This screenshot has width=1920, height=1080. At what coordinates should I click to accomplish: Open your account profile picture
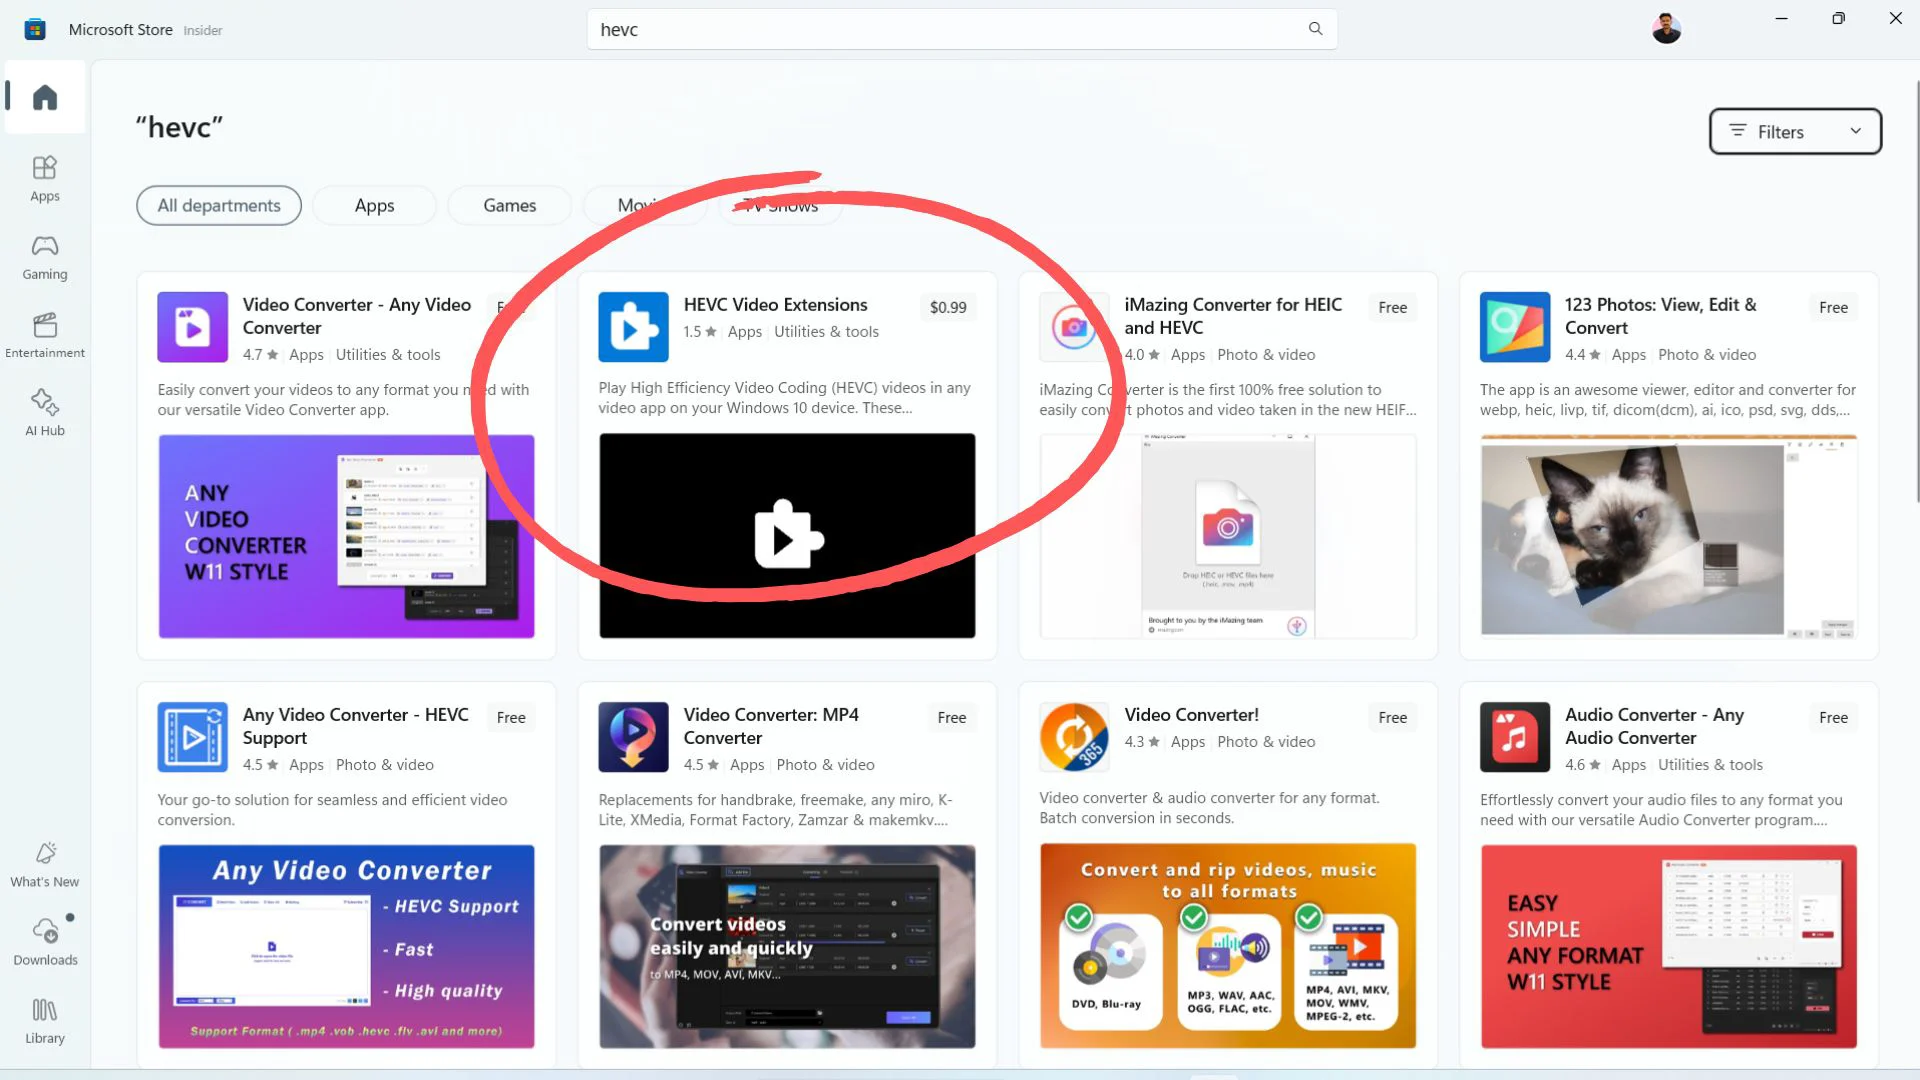pos(1666,28)
